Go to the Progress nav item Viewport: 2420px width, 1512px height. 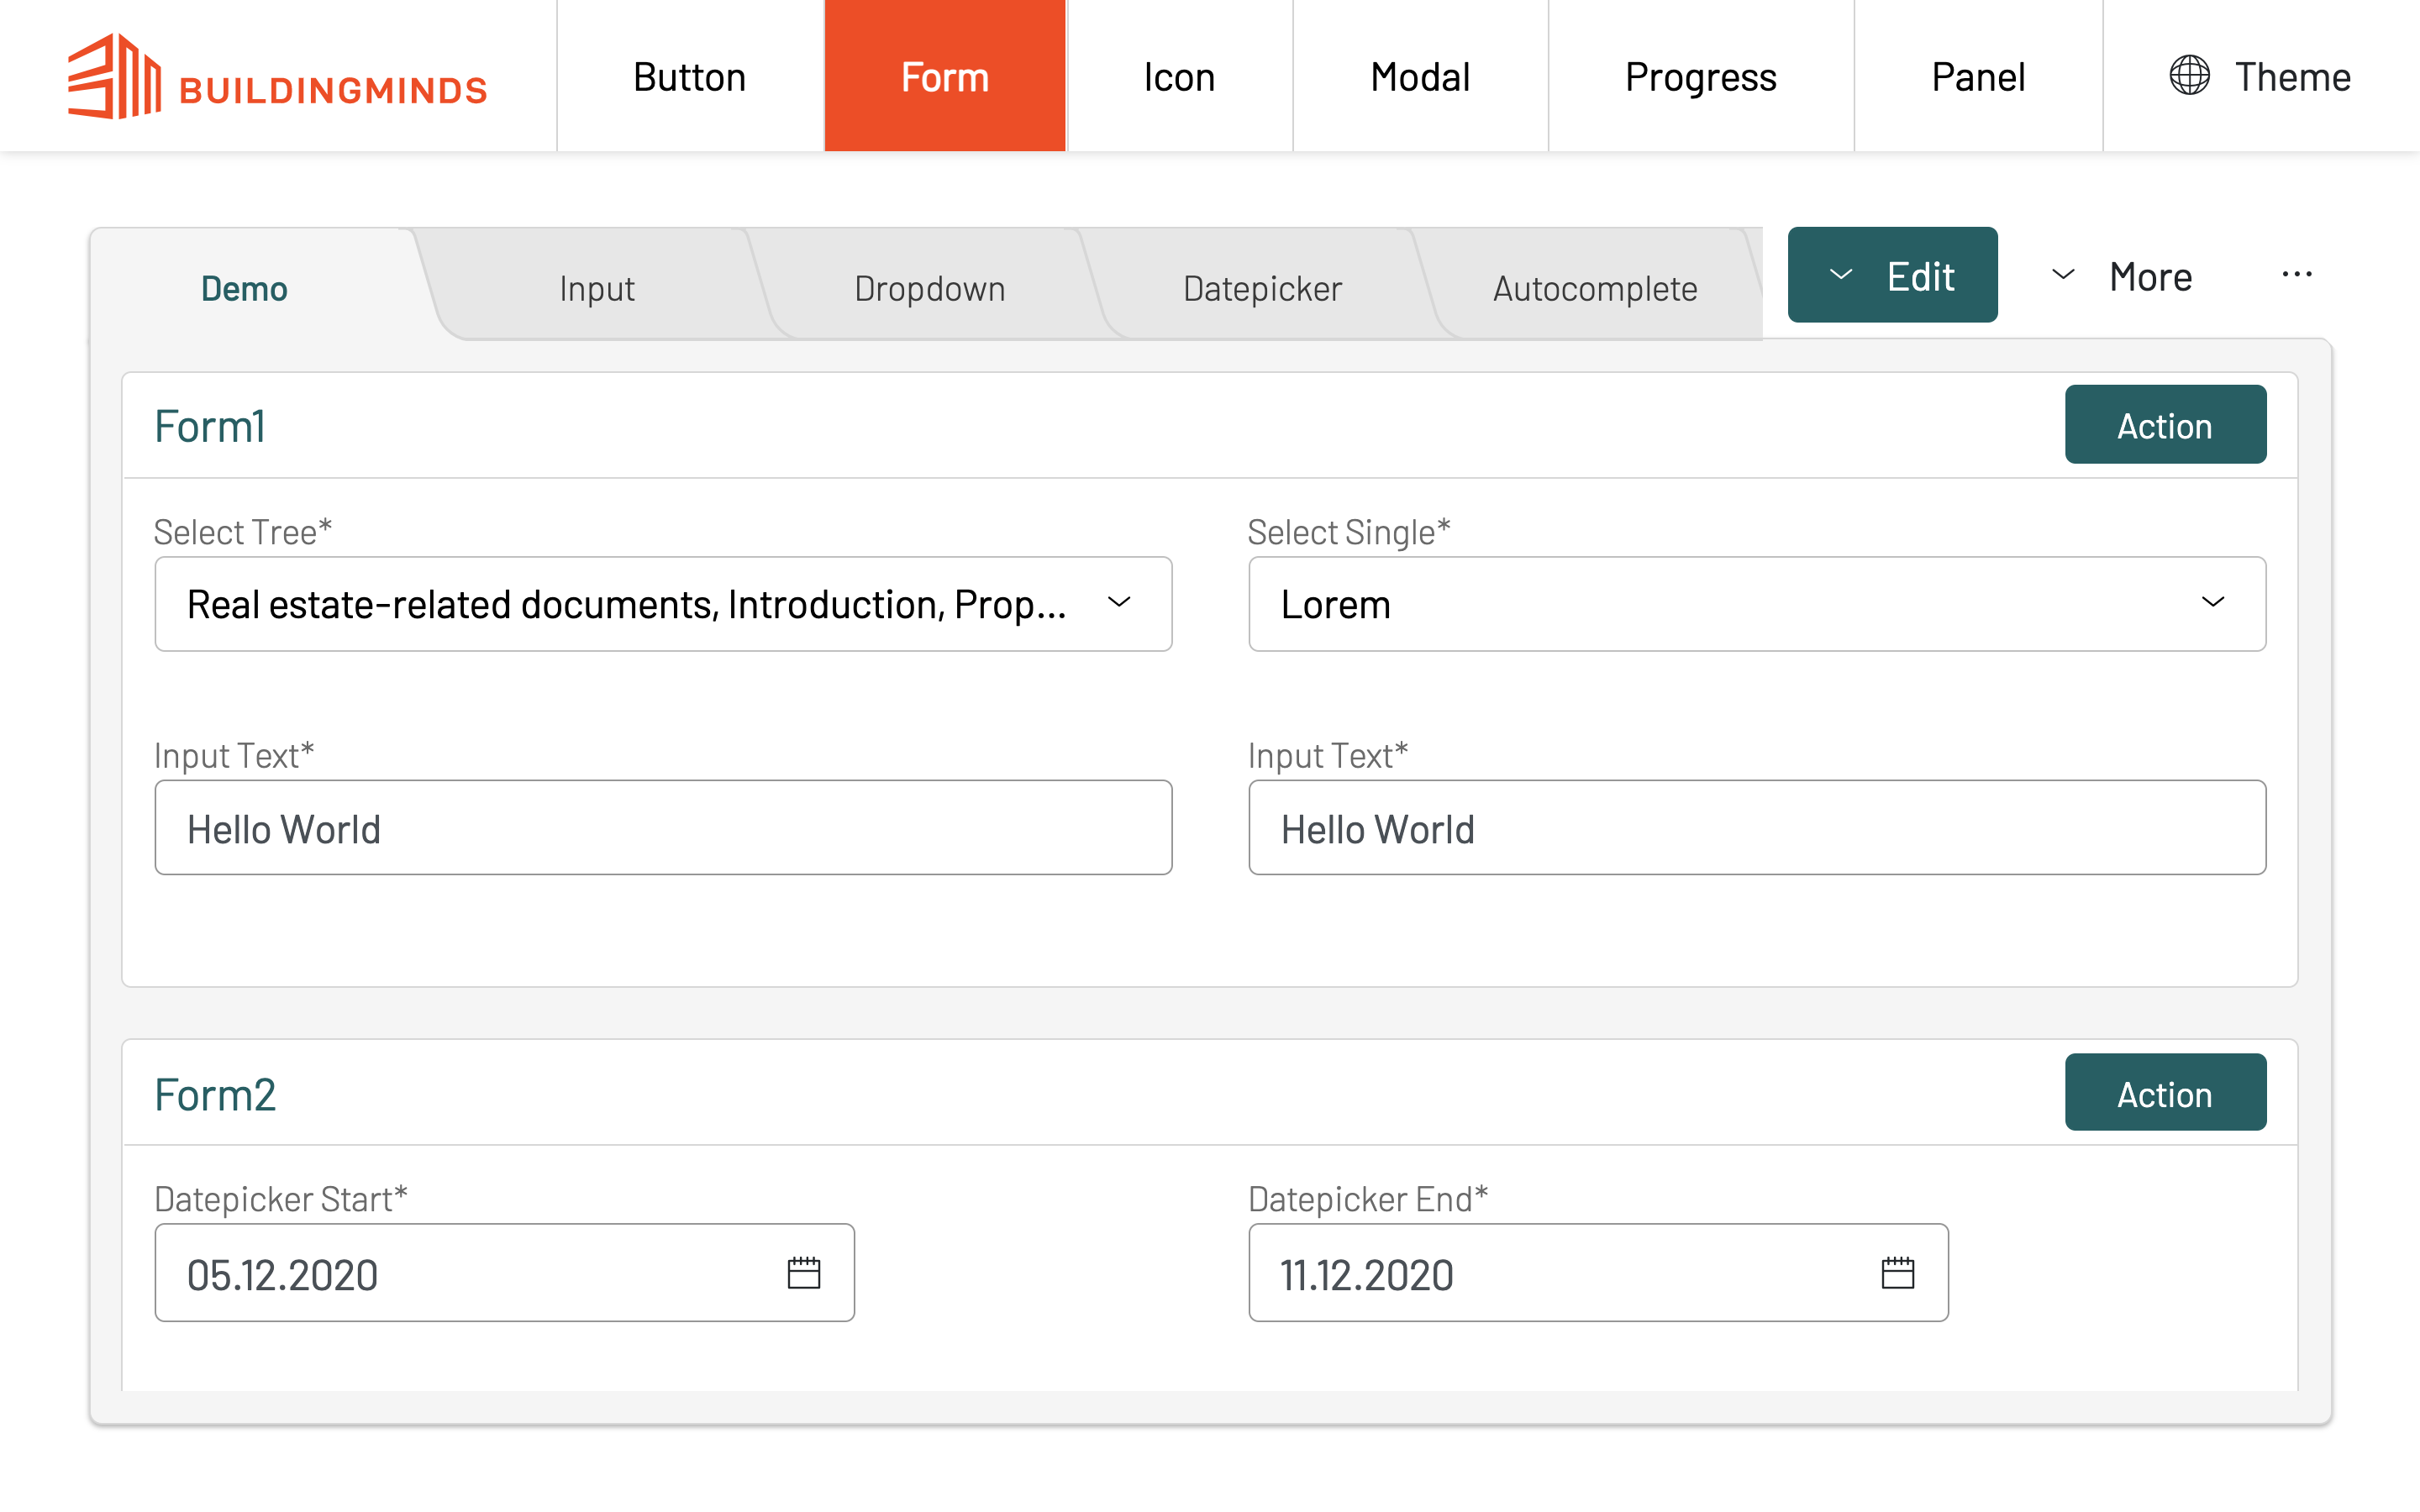click(x=1701, y=76)
